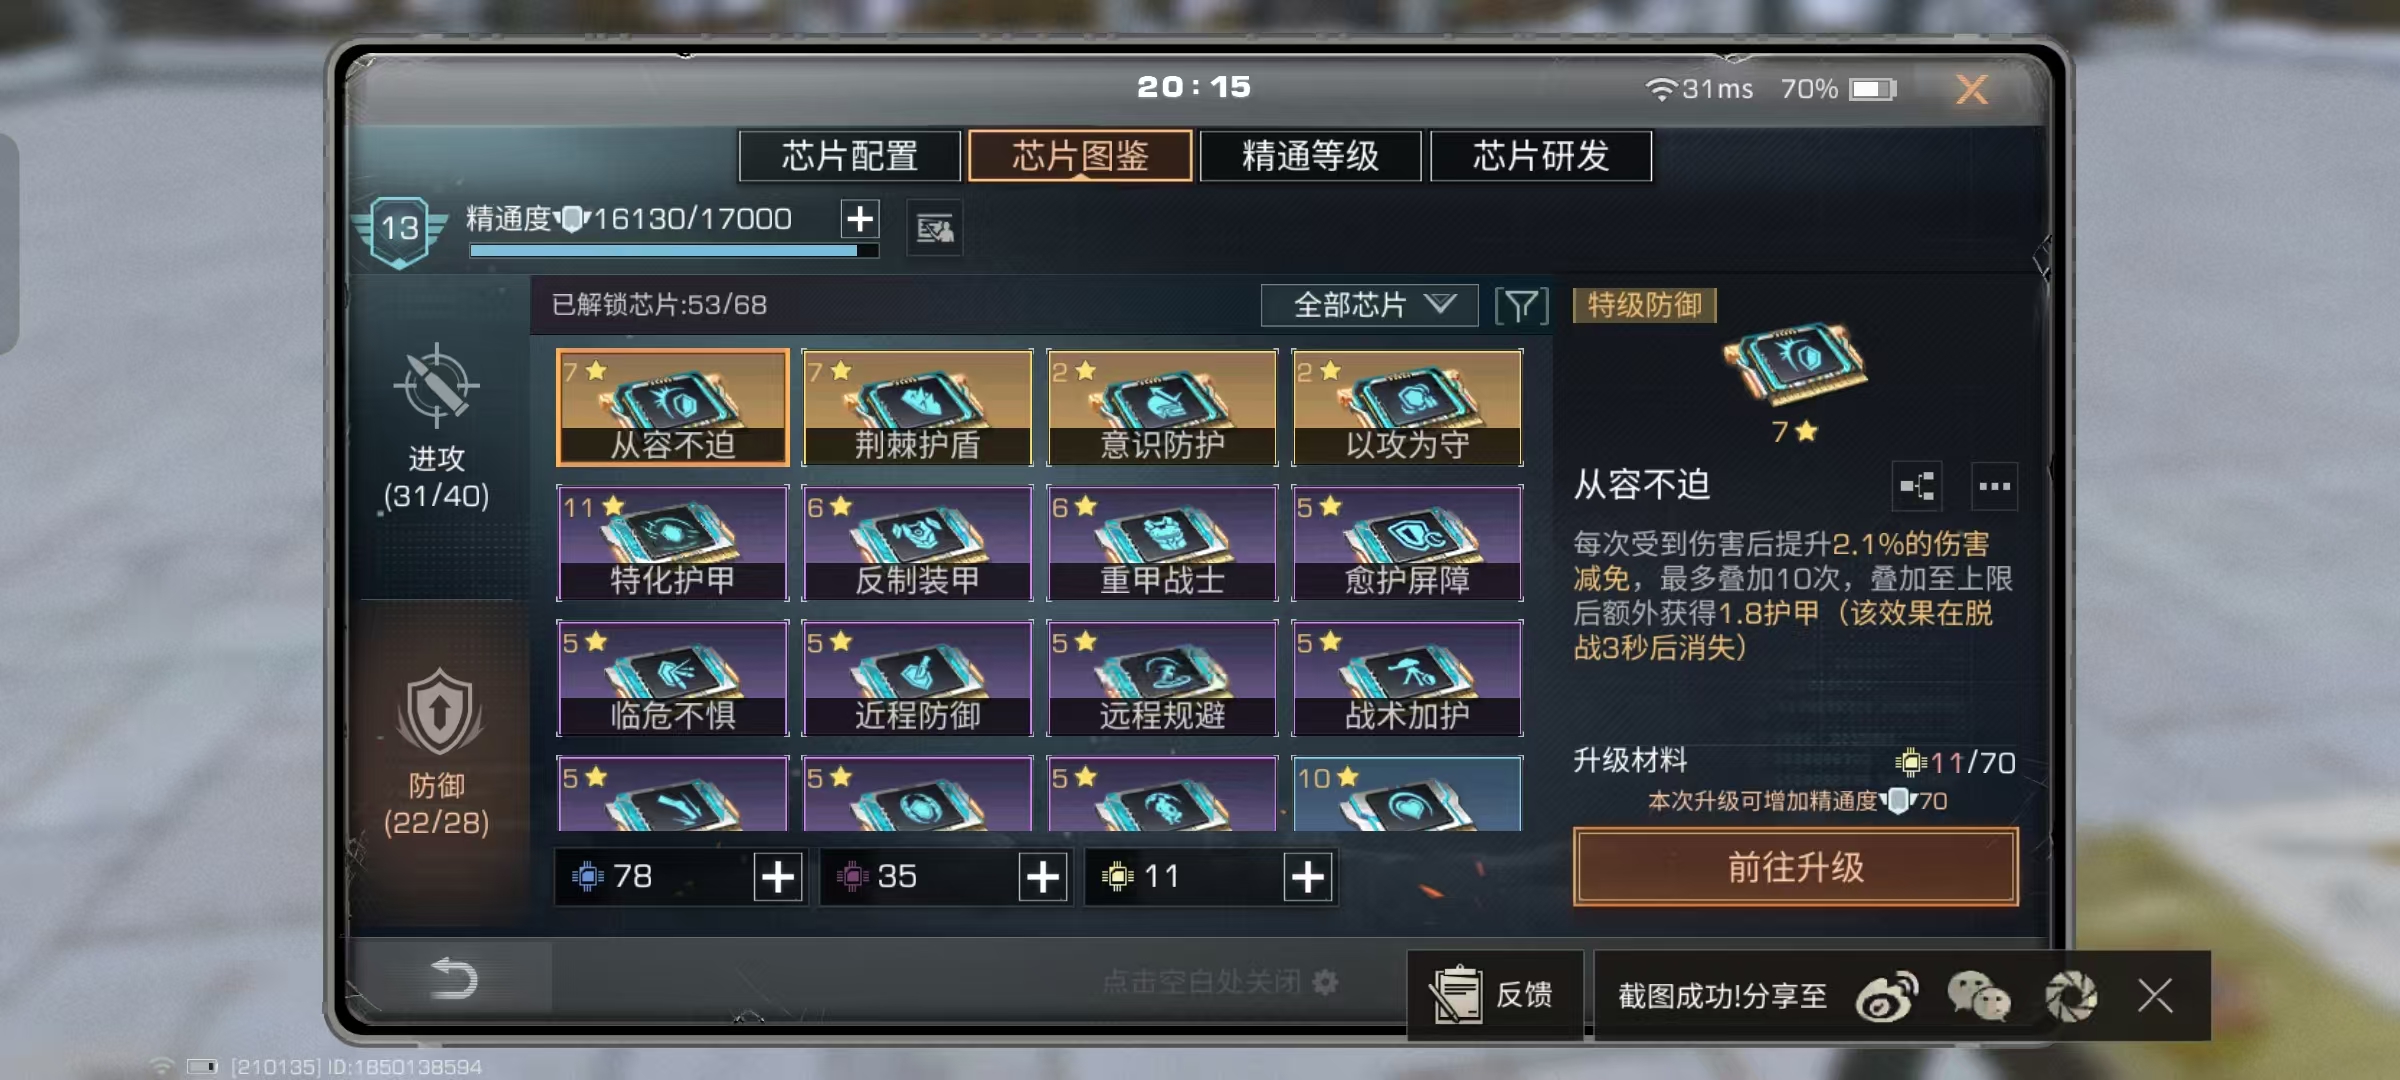
Task: Add more purple chip material (35)
Action: point(1043,877)
